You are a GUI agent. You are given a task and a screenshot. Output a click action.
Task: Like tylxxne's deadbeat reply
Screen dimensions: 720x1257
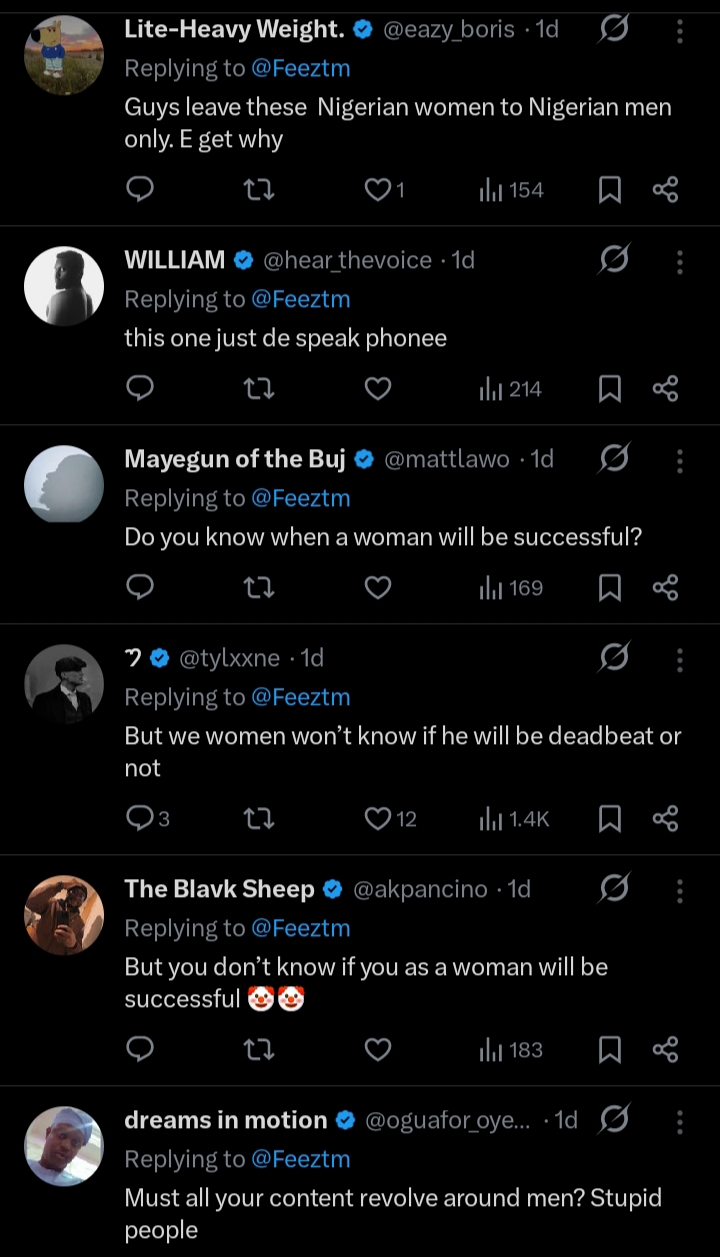click(377, 819)
